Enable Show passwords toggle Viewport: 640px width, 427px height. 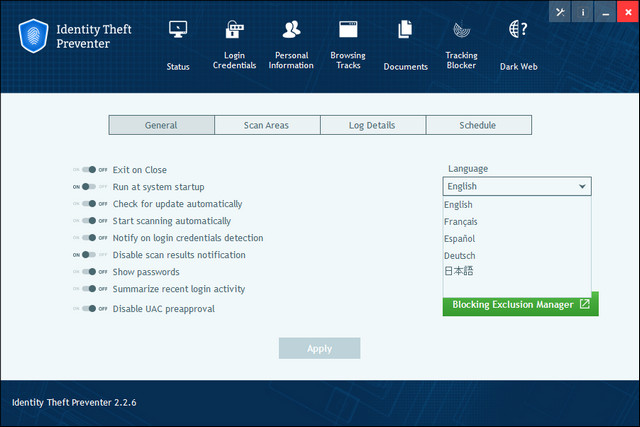pos(90,272)
